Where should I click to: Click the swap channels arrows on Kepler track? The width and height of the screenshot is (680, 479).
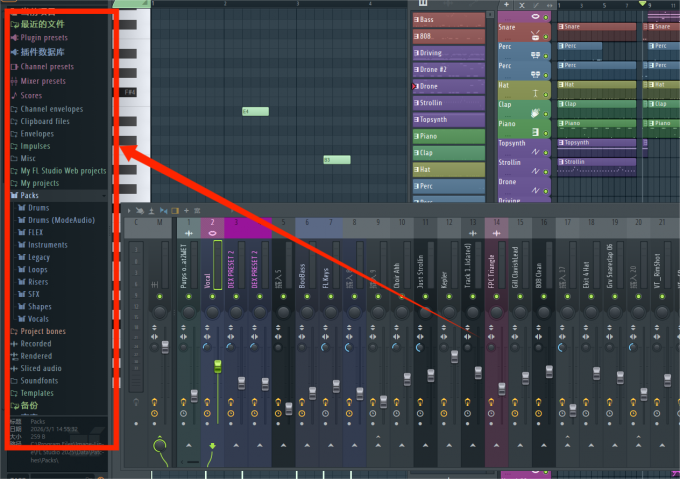pos(444,337)
